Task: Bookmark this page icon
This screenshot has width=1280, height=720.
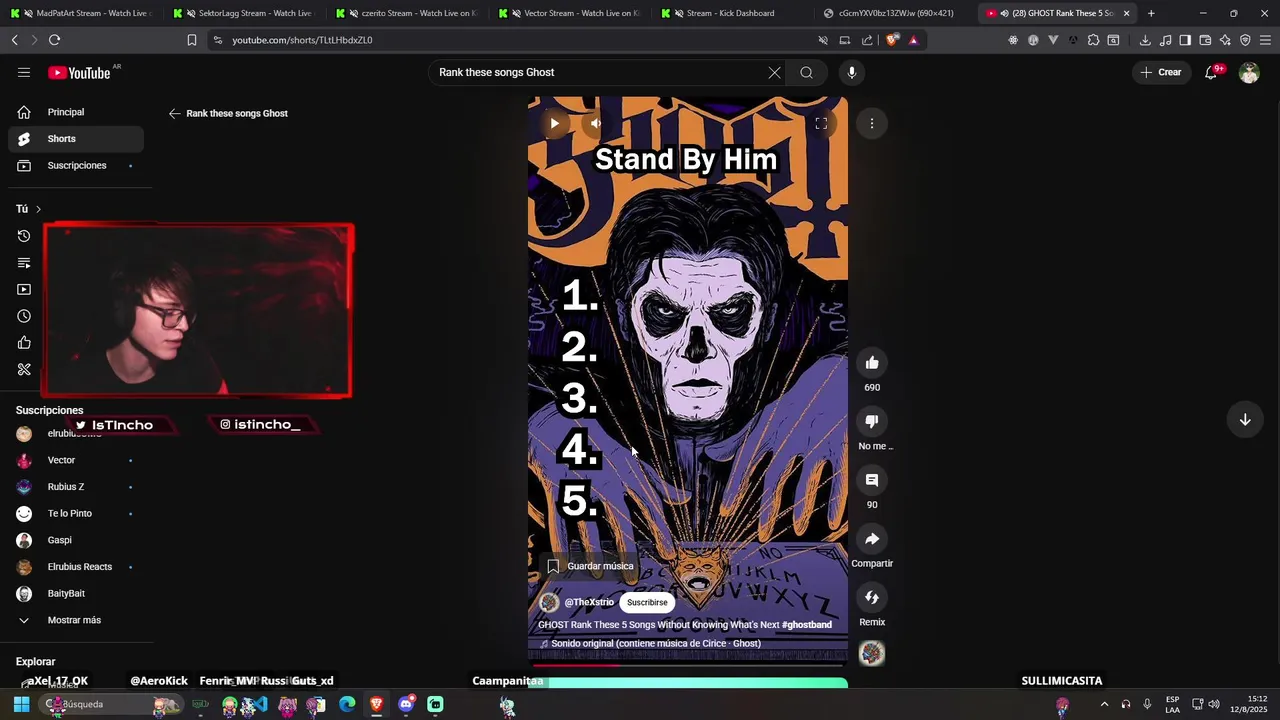Action: tap(192, 40)
